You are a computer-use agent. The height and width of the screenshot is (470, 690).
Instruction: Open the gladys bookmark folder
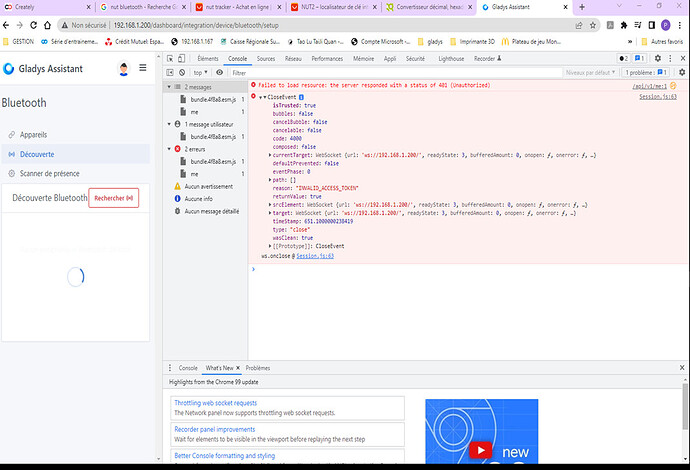click(430, 42)
